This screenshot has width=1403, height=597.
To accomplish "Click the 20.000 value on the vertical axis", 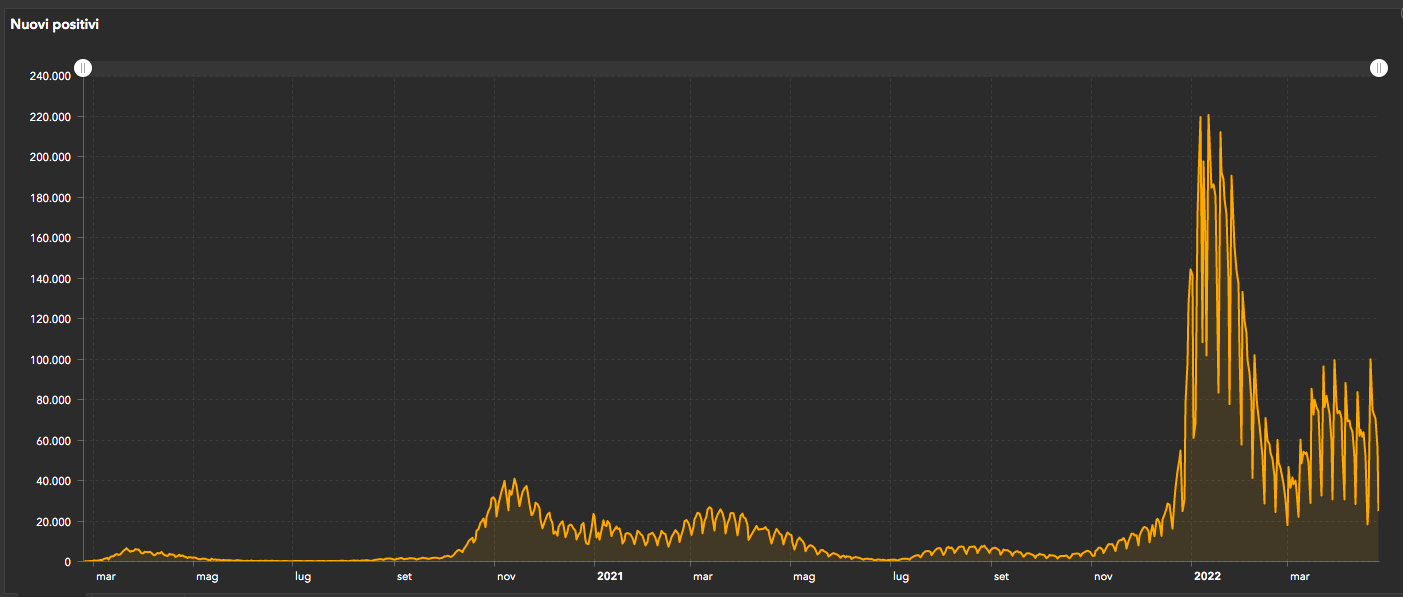I will tap(53, 522).
